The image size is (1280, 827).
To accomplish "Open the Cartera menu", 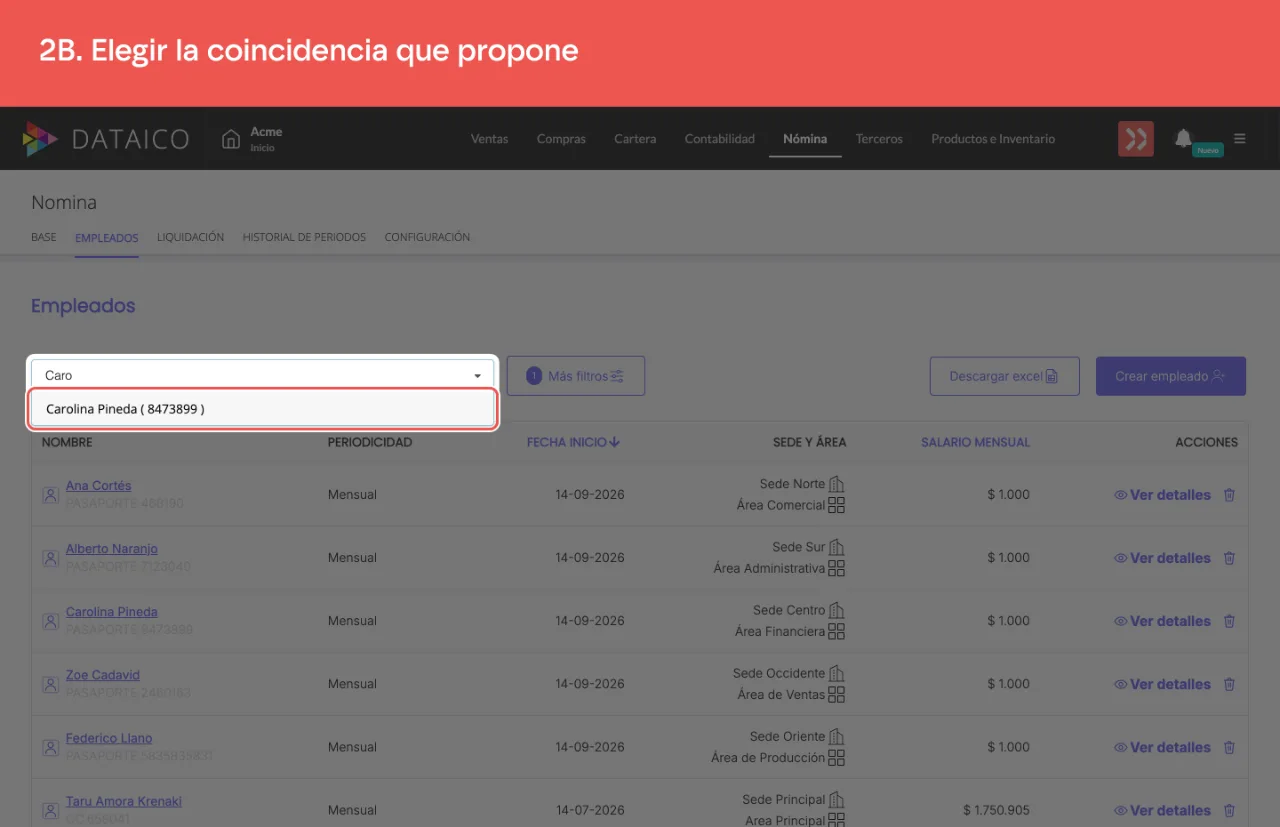I will tap(635, 139).
